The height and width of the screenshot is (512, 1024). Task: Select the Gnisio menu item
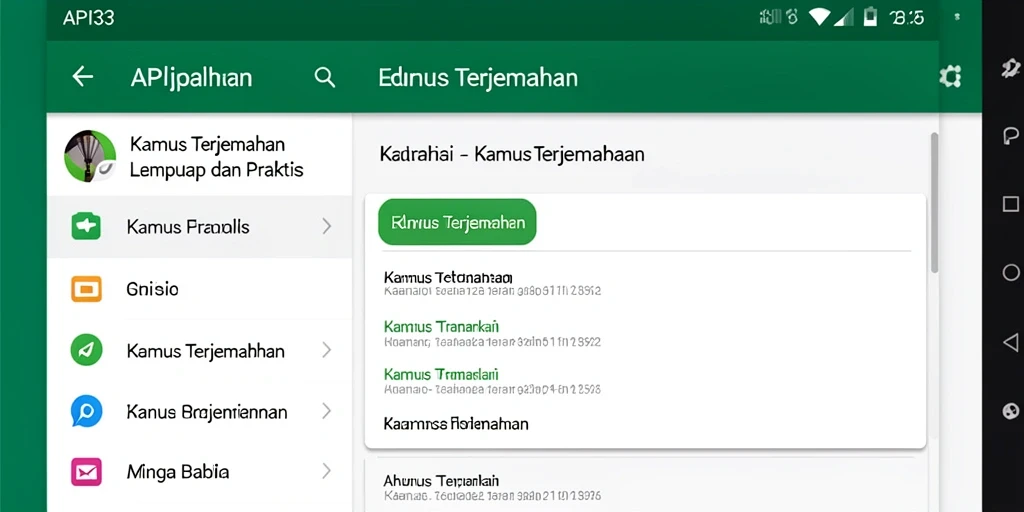click(x=200, y=289)
